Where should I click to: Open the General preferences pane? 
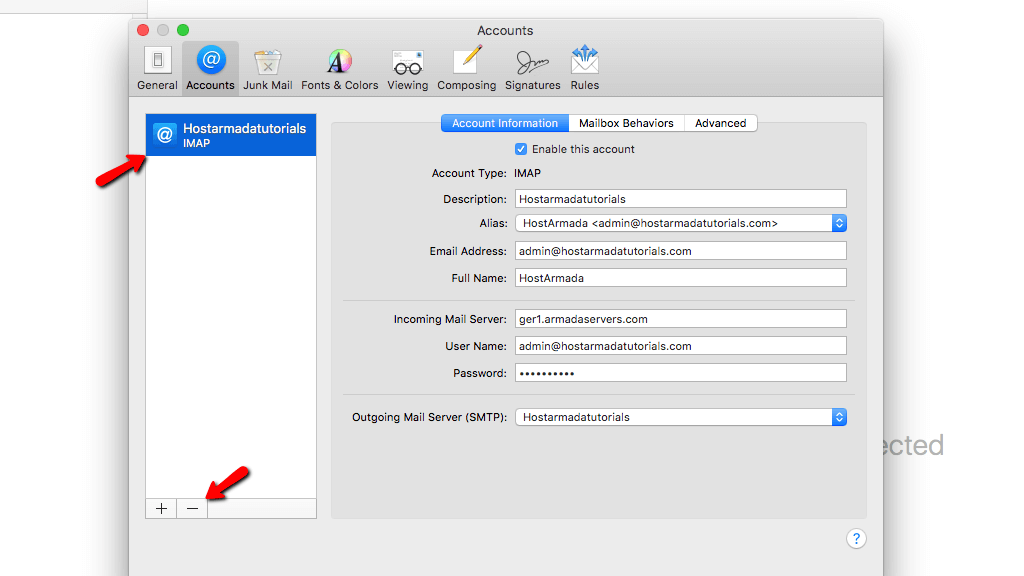156,66
